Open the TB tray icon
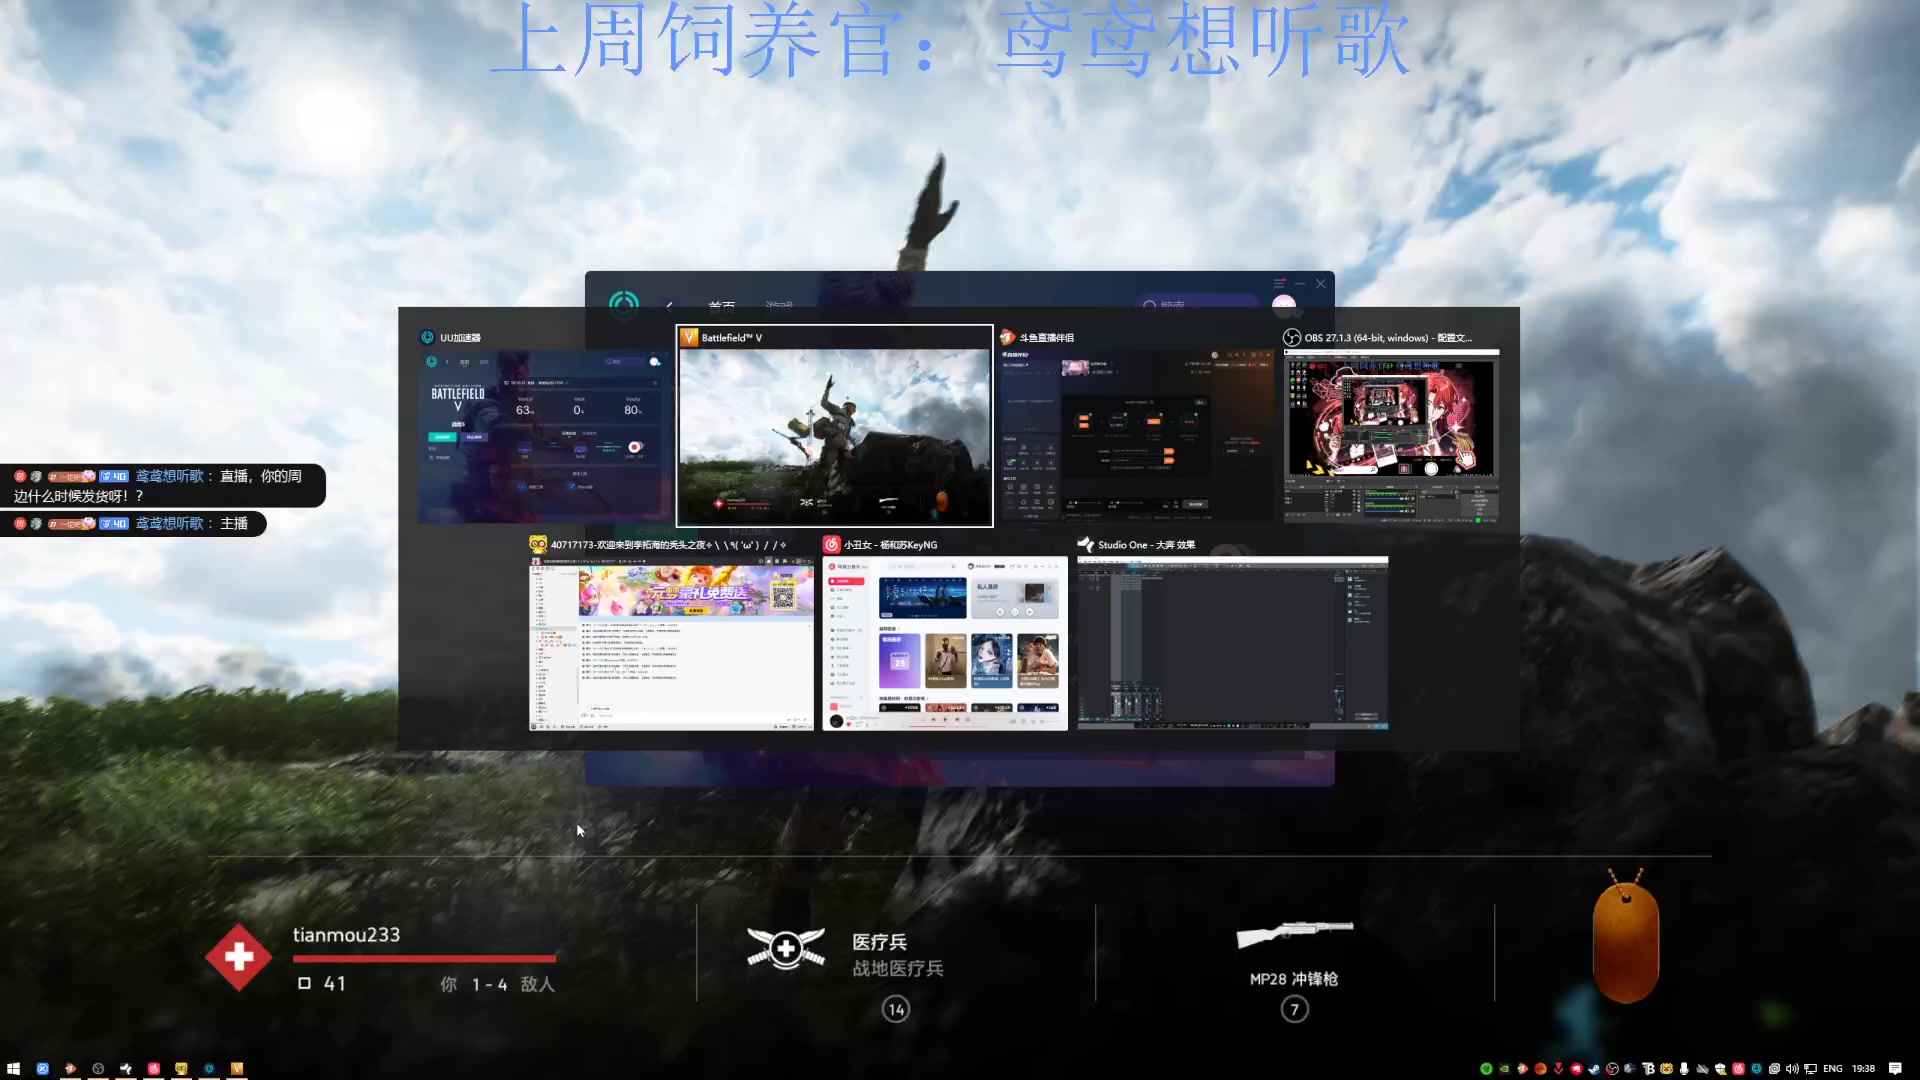The height and width of the screenshot is (1080, 1920). click(x=1648, y=1068)
